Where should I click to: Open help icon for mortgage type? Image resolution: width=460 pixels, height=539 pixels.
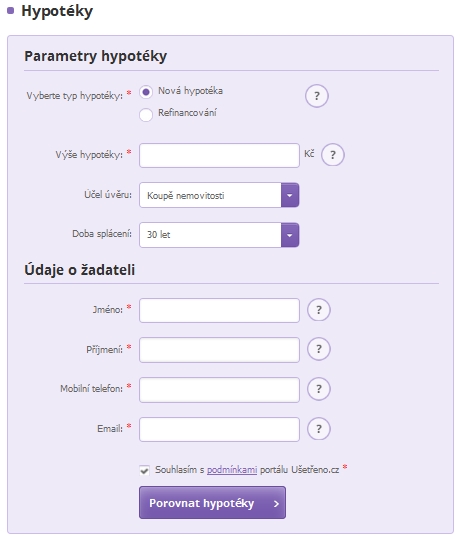coord(317,96)
